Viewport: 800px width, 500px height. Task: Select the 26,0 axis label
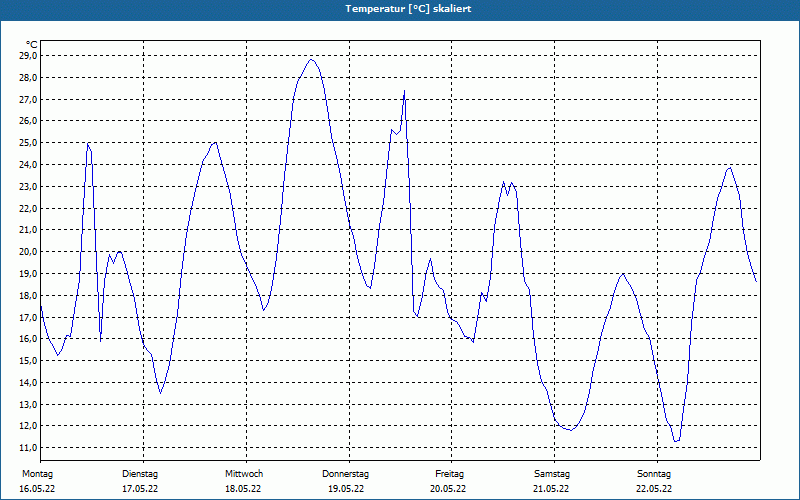click(28, 121)
